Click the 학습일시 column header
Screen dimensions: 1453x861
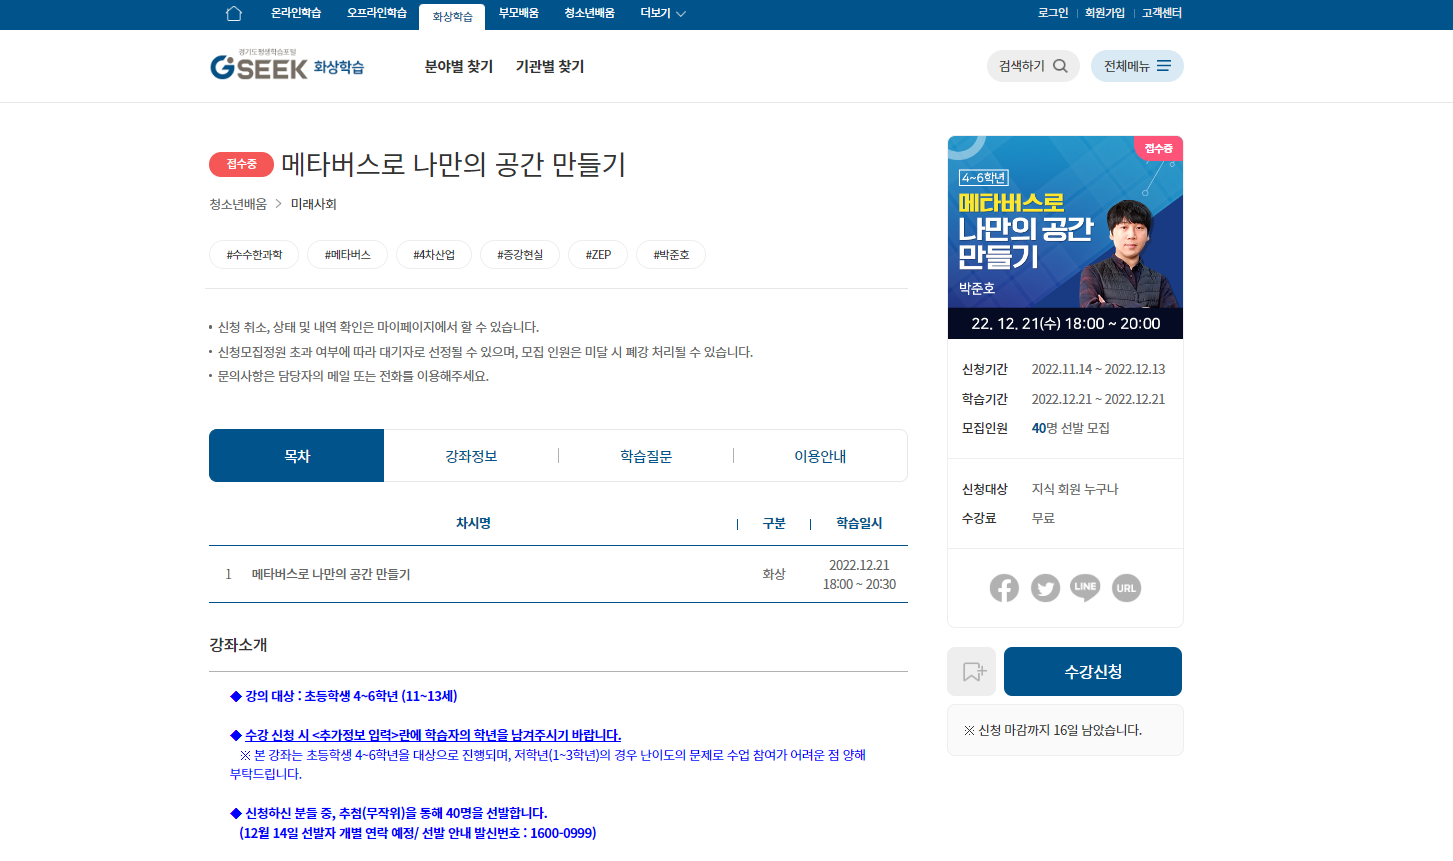(x=859, y=523)
